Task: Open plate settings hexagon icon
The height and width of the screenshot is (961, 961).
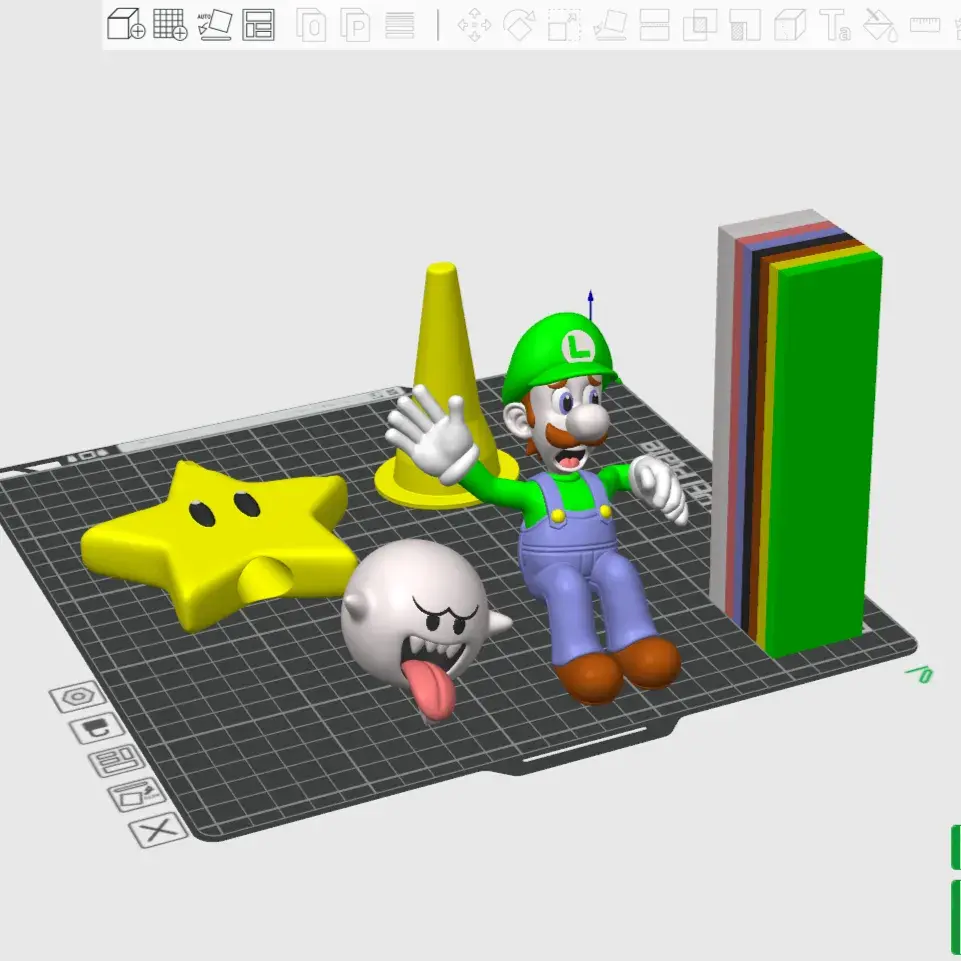Action: [x=78, y=697]
